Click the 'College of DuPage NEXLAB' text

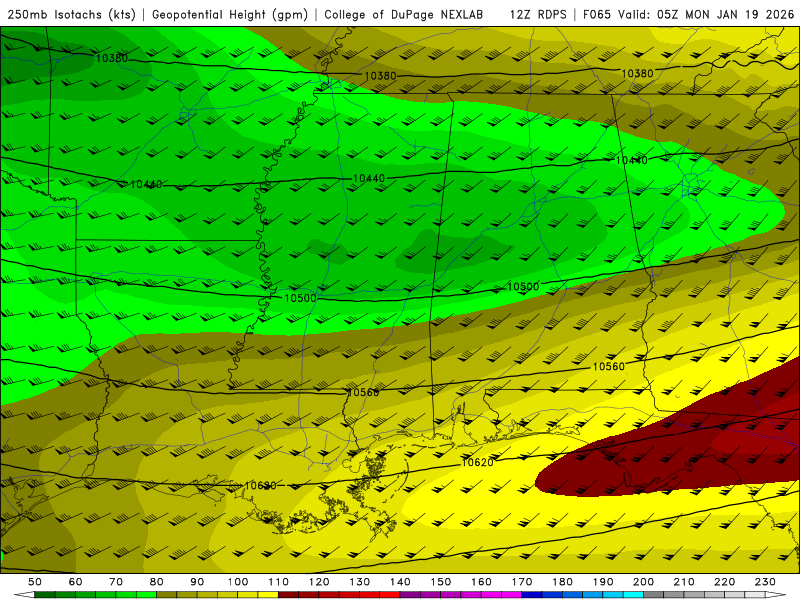click(x=404, y=15)
